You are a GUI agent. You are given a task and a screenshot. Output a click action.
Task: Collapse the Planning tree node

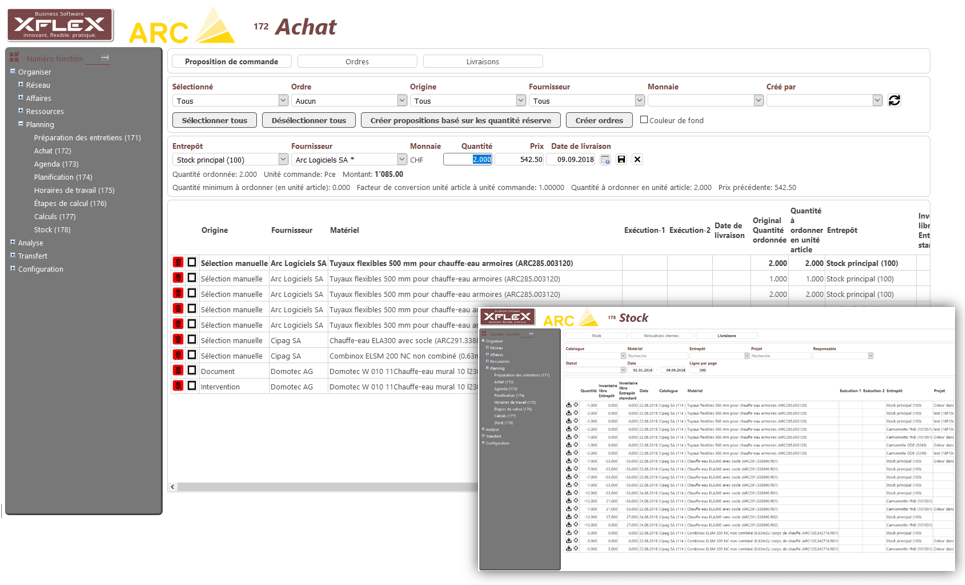[x=20, y=124]
